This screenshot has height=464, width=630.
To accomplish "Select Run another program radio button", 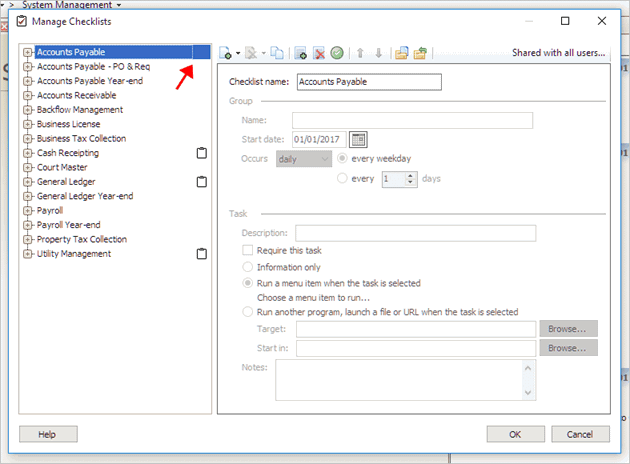I will click(248, 312).
